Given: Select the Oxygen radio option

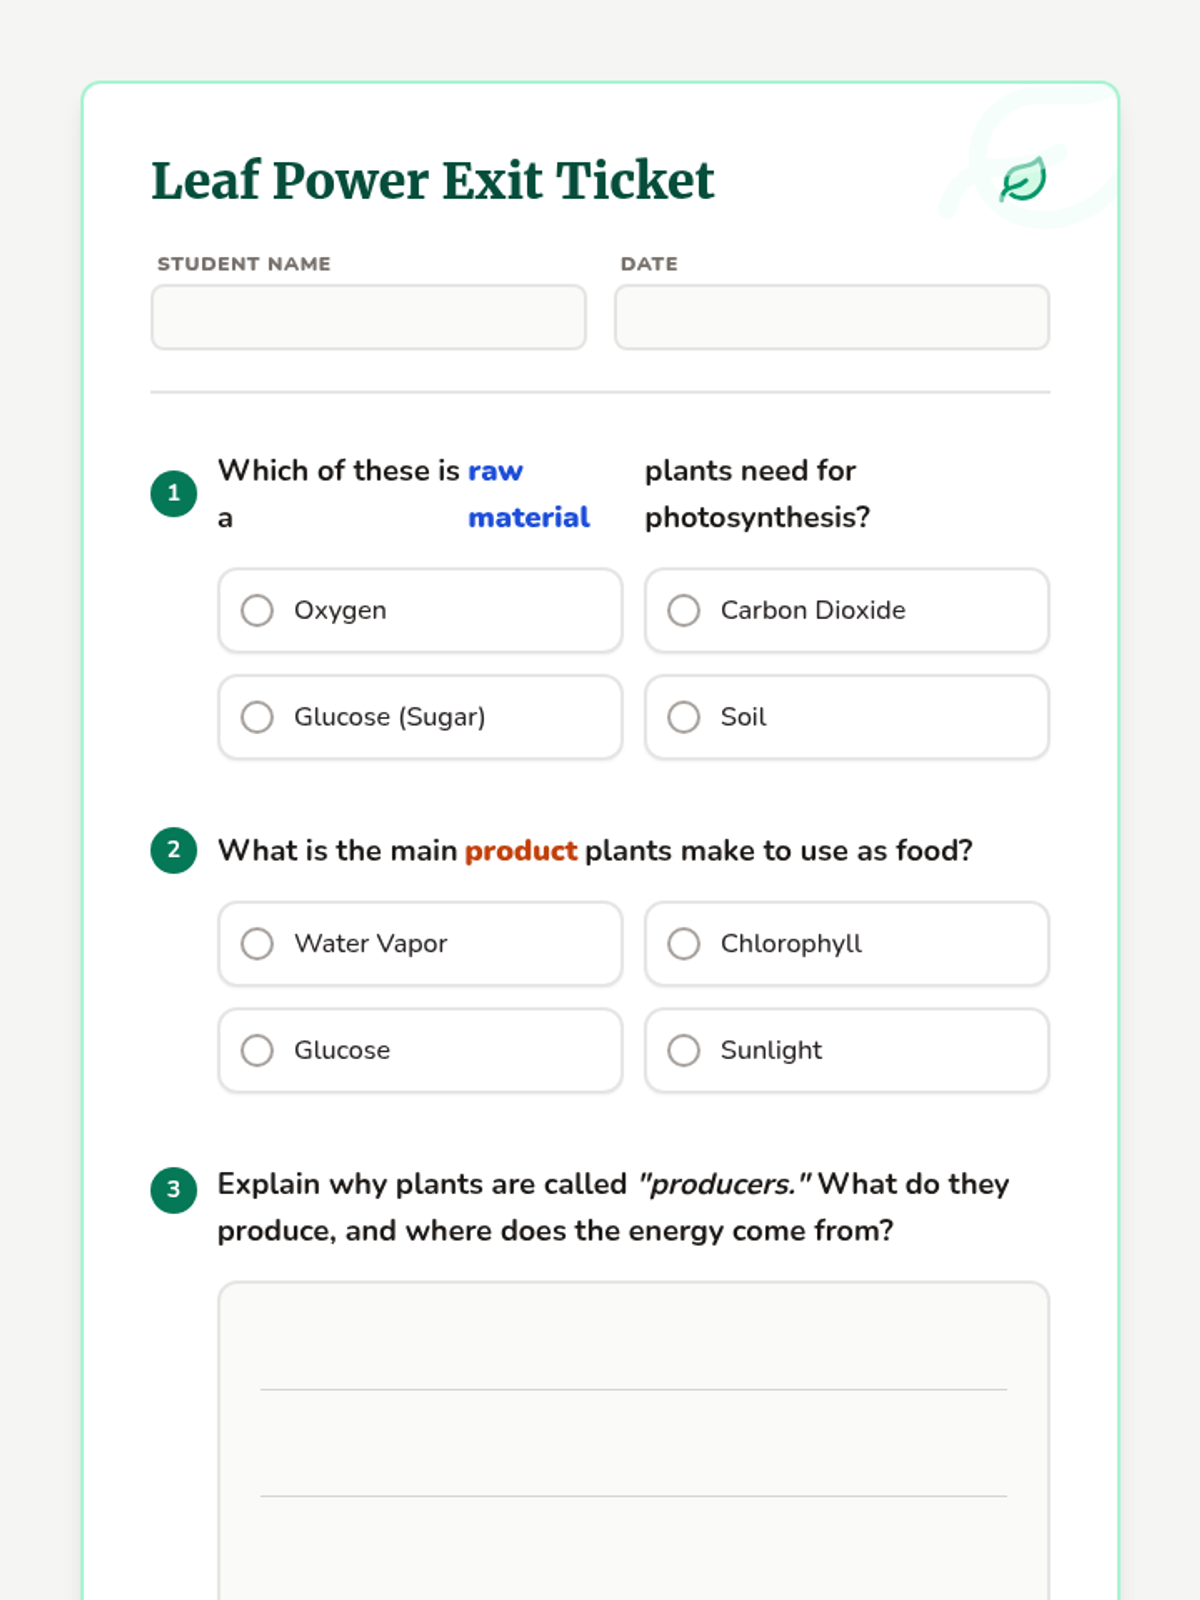Looking at the screenshot, I should pos(257,610).
